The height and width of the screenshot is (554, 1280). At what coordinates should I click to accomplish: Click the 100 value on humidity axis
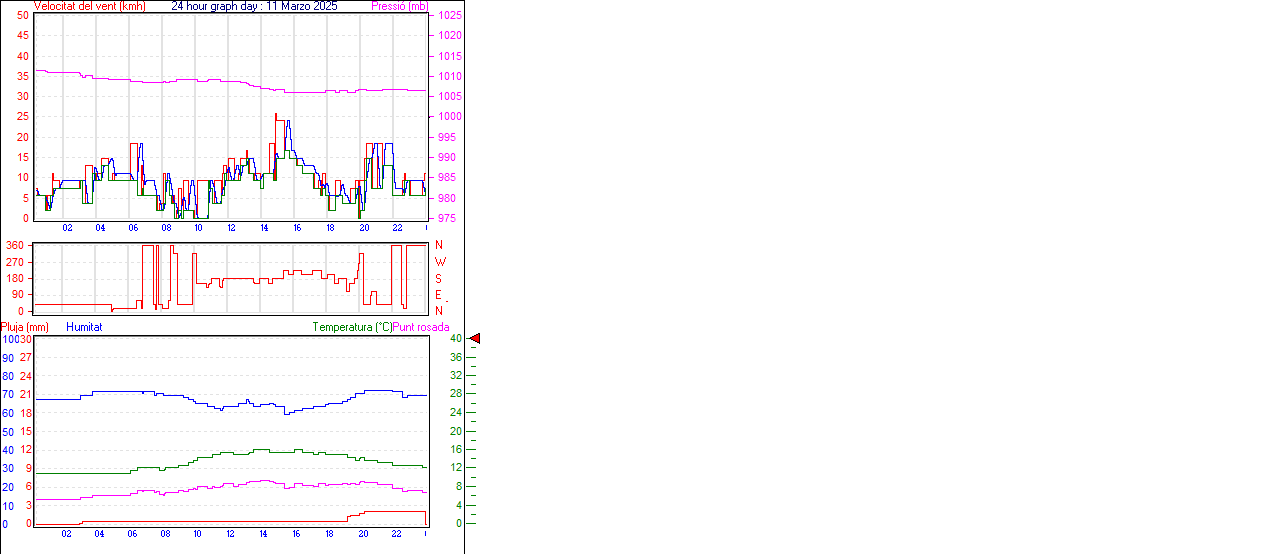click(x=9, y=339)
